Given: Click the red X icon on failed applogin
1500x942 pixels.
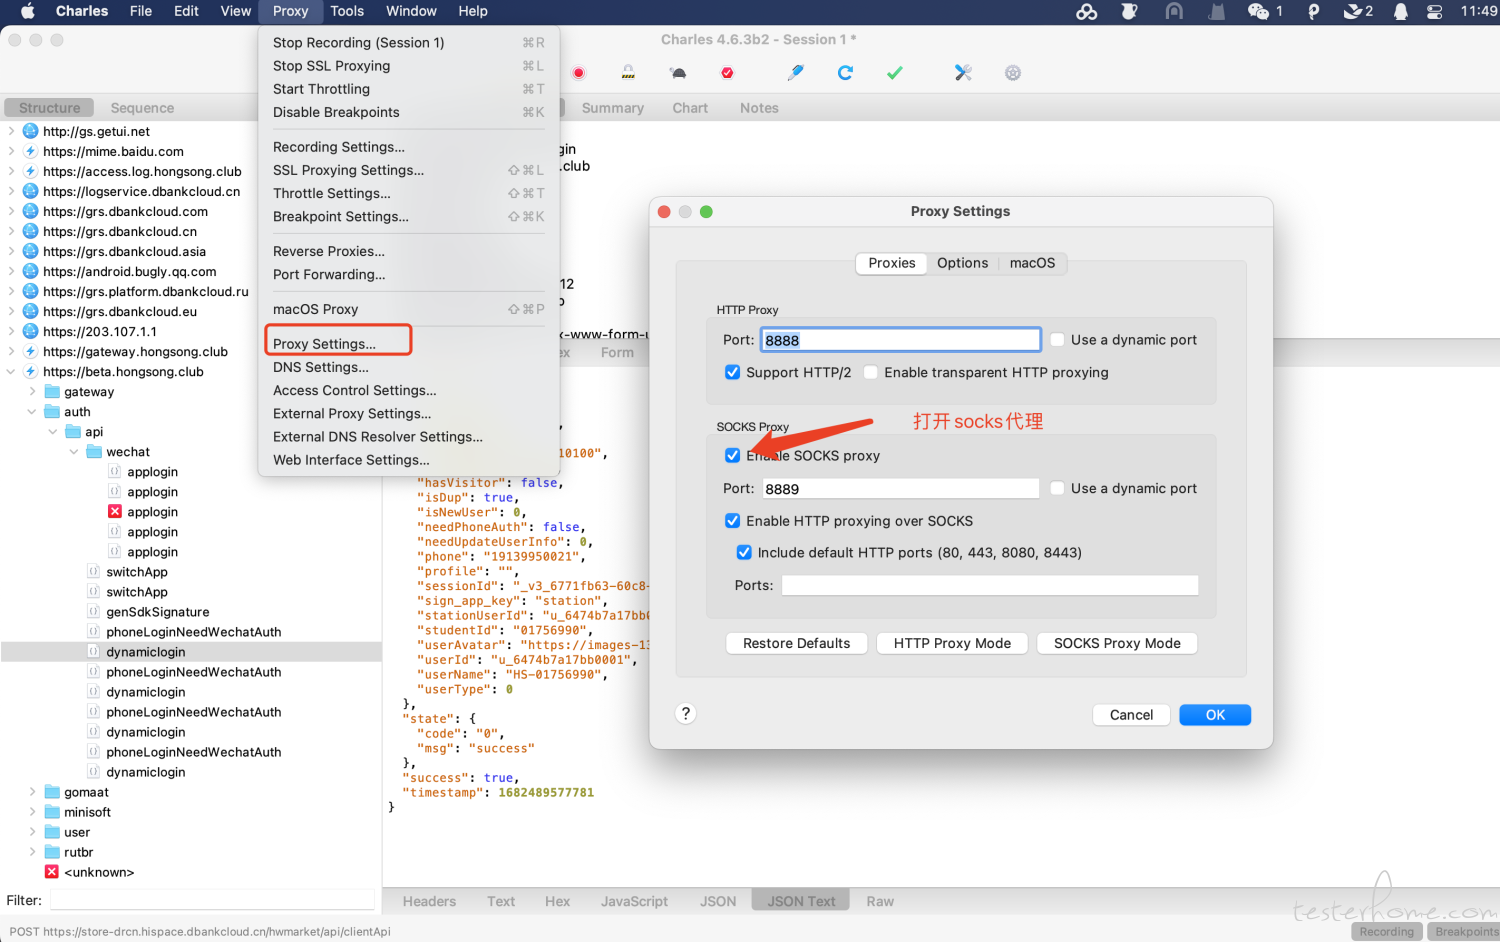Looking at the screenshot, I should (115, 511).
